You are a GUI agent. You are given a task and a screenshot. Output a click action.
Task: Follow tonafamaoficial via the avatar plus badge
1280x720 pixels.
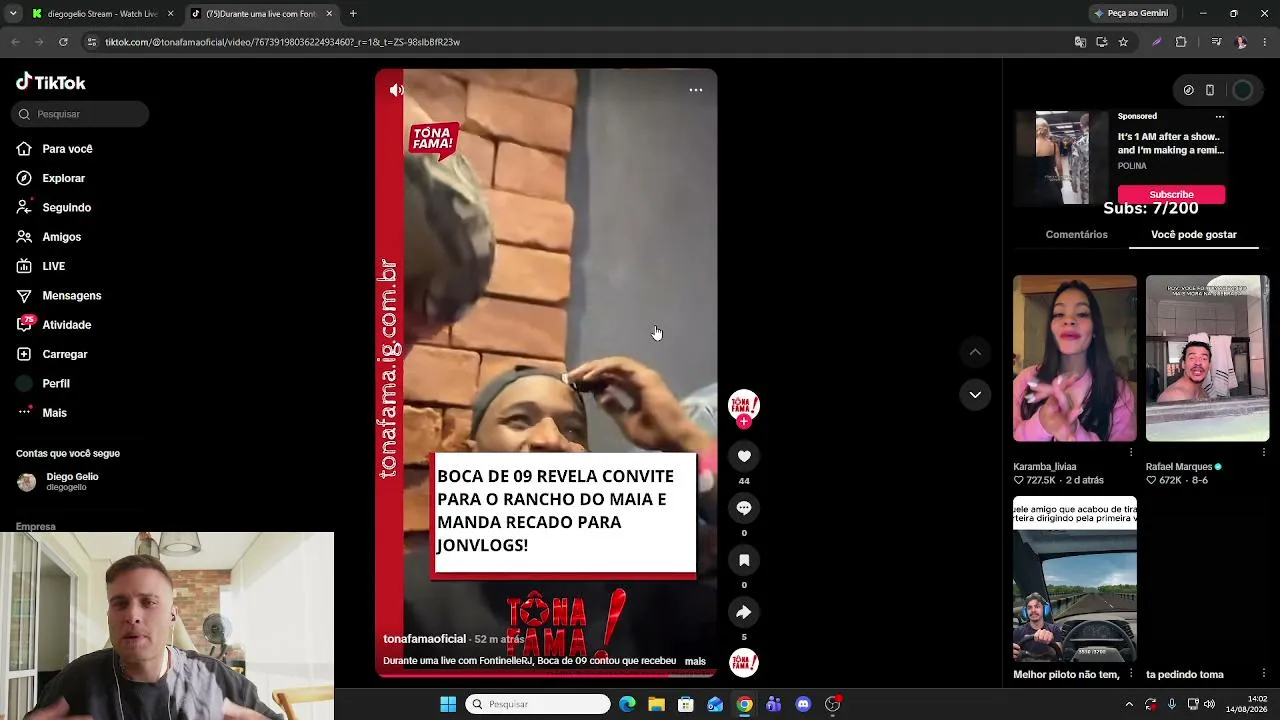tap(743, 422)
